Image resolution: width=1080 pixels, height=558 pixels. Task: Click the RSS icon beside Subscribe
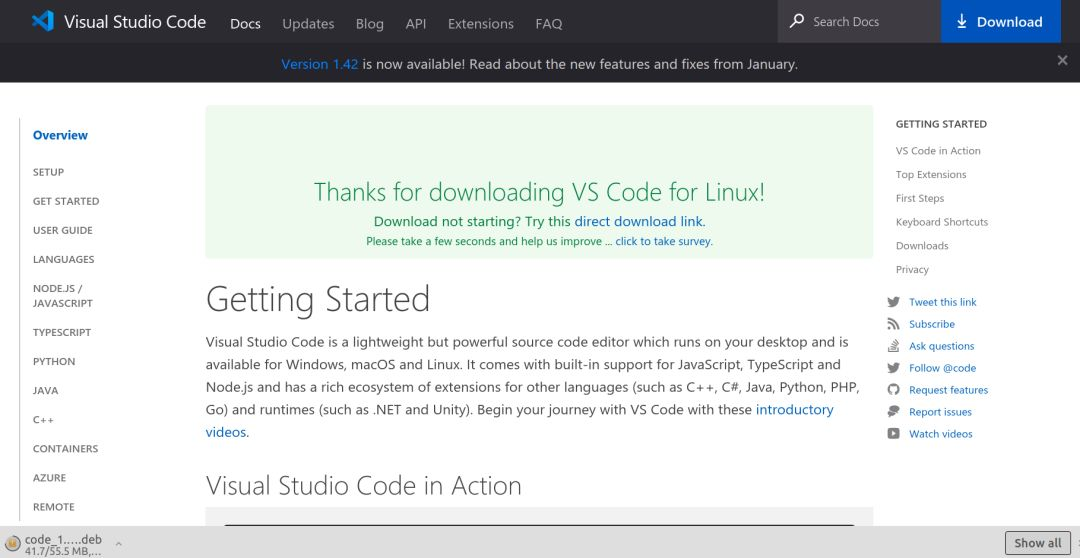pyautogui.click(x=893, y=324)
